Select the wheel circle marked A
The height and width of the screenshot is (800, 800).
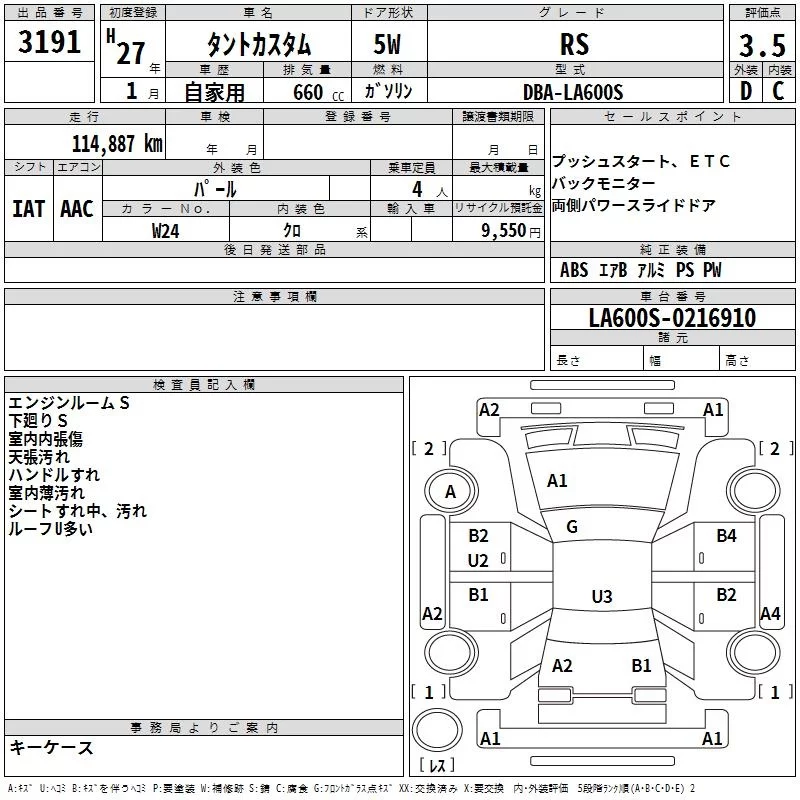[451, 492]
